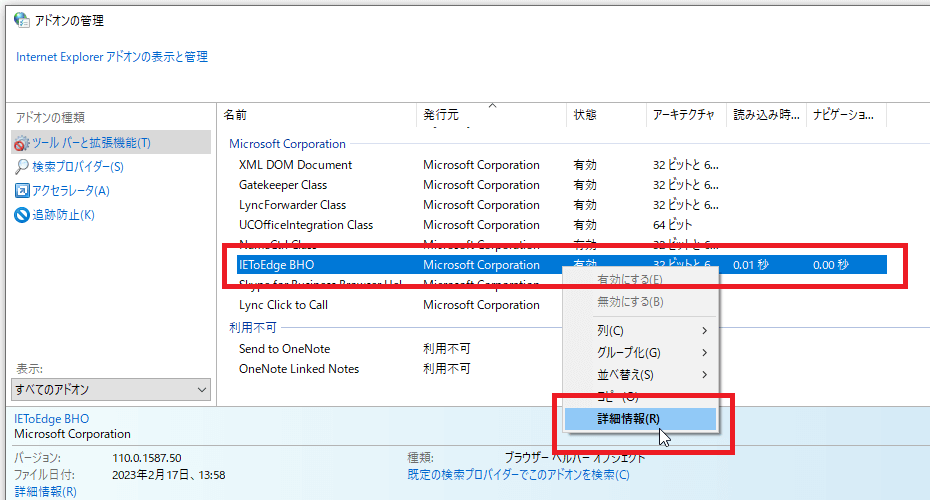Click 無効にする(B) context menu entry
The height and width of the screenshot is (500, 930).
630,302
